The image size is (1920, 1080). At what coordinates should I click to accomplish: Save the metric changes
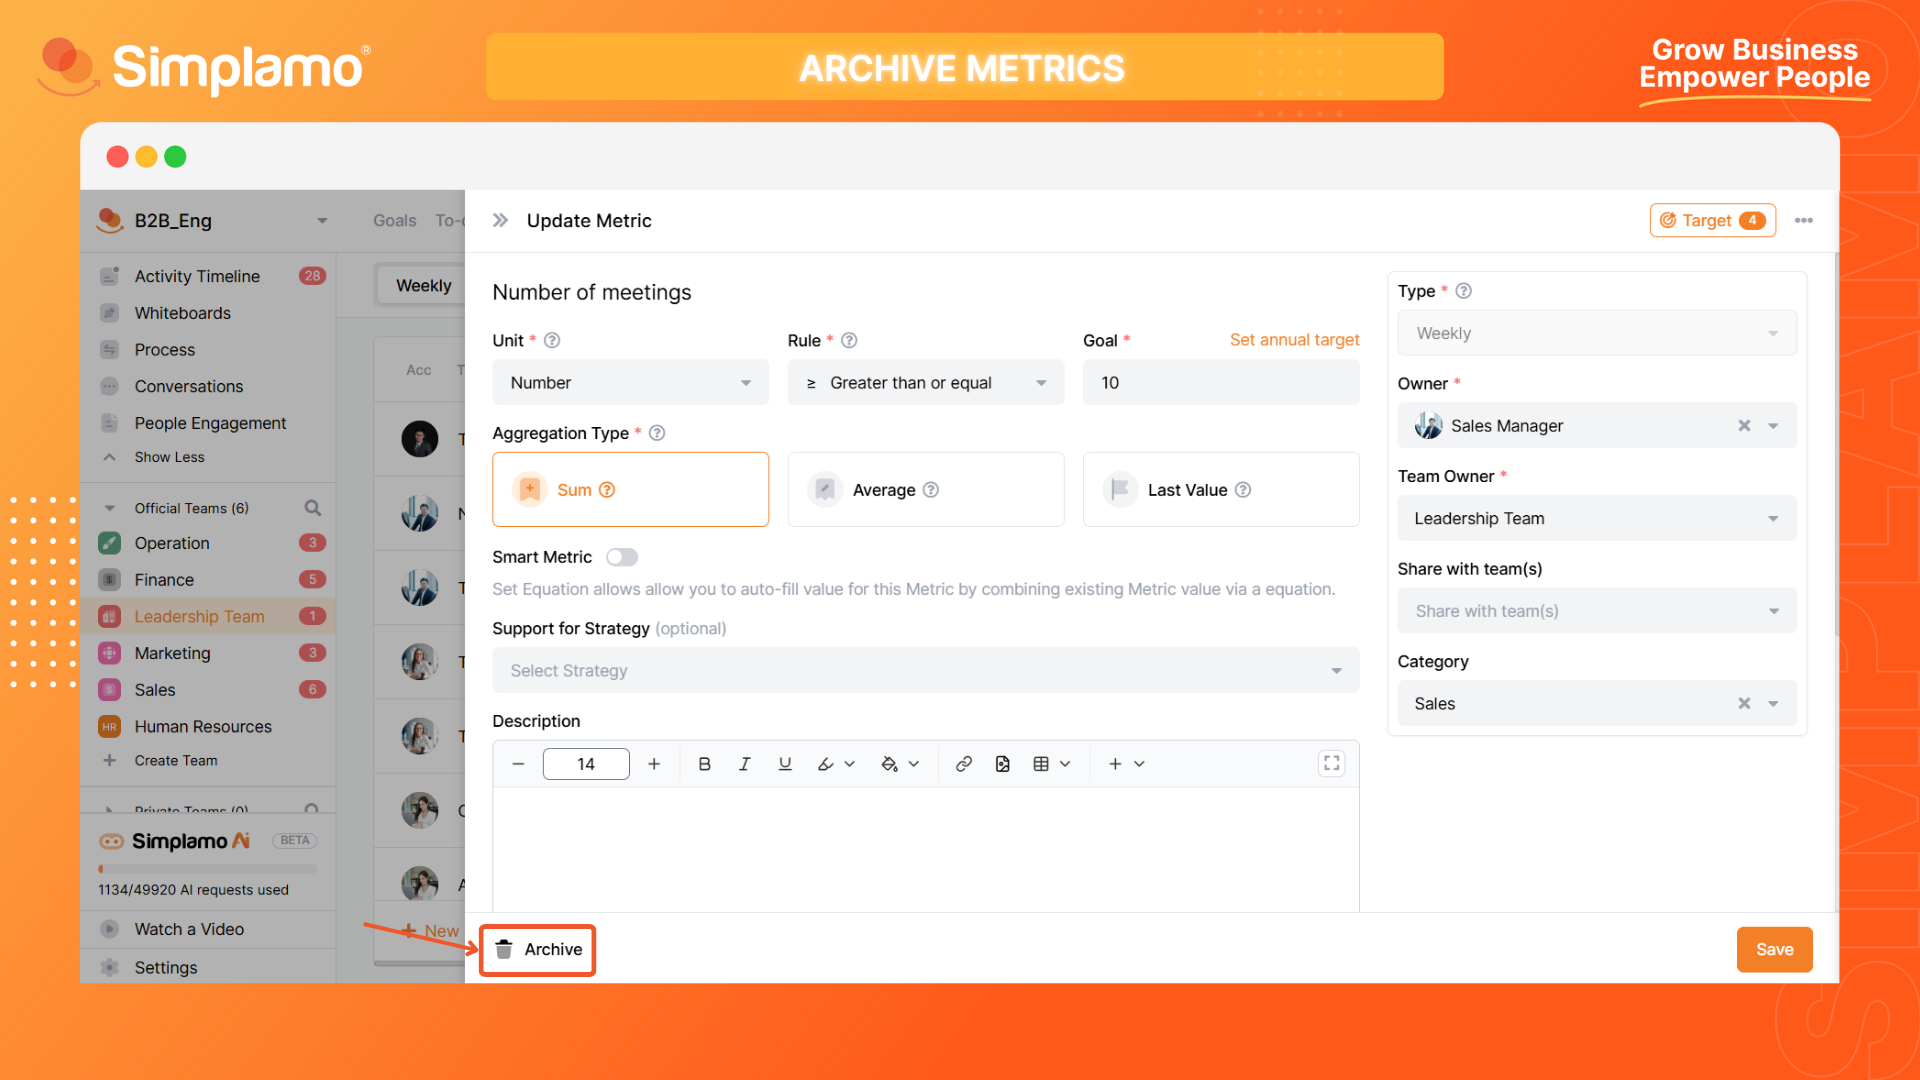(x=1774, y=950)
